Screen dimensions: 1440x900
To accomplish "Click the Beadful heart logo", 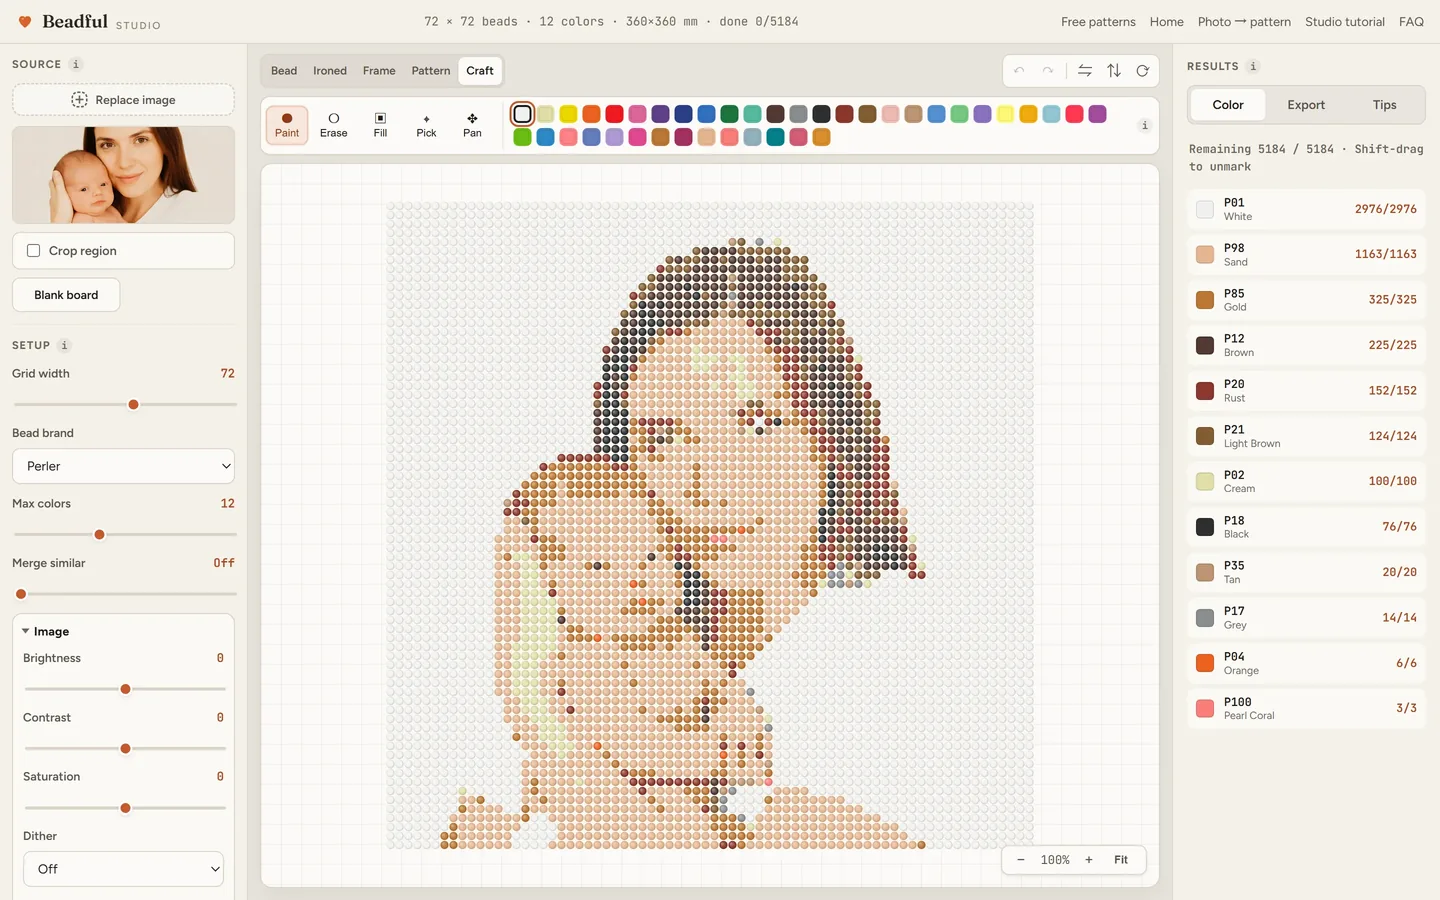I will pyautogui.click(x=25, y=21).
